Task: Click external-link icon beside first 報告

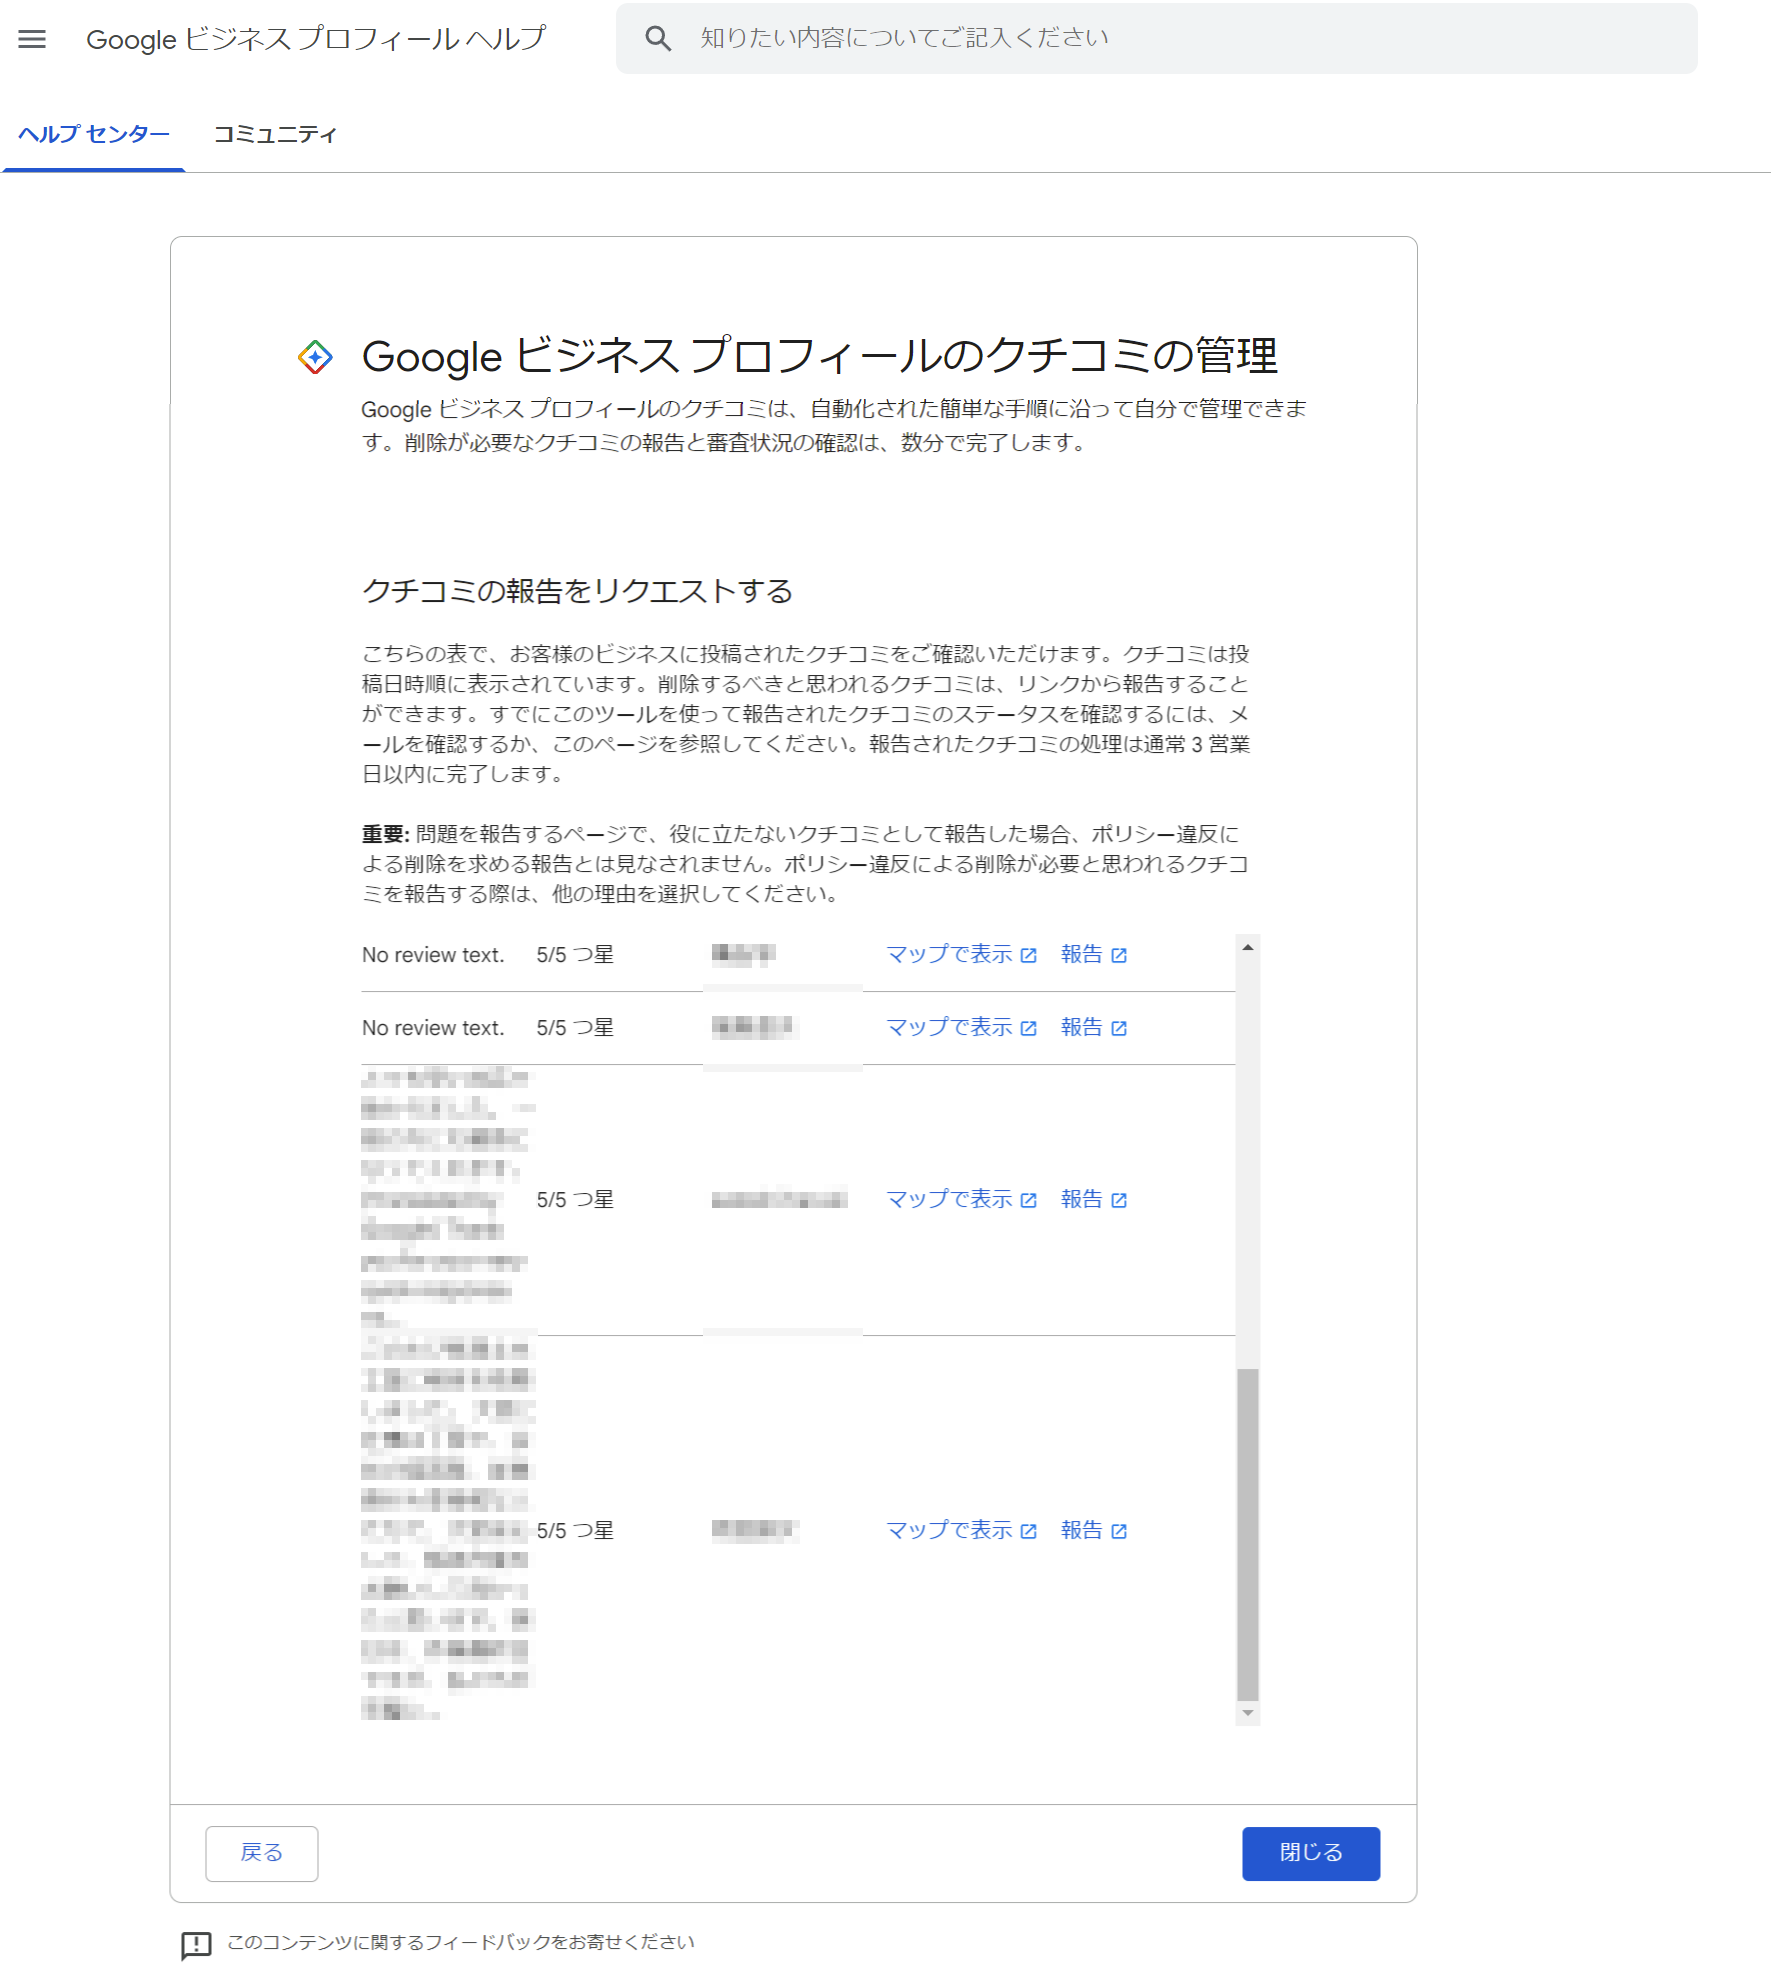Action: (x=1119, y=955)
